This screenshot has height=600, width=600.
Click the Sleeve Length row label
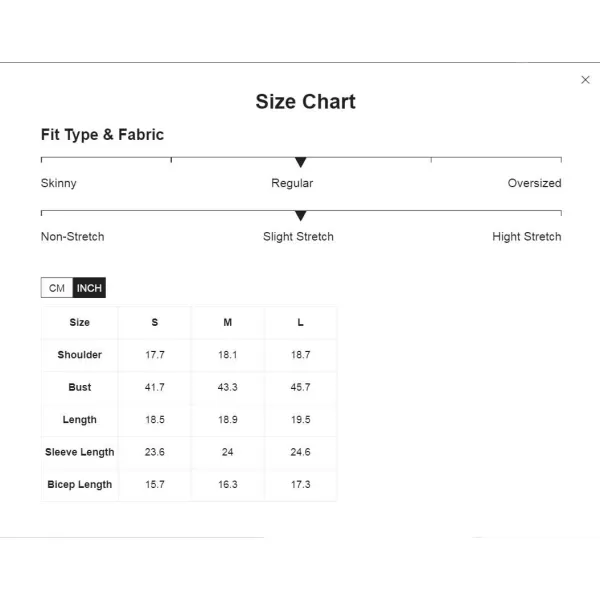(x=80, y=452)
